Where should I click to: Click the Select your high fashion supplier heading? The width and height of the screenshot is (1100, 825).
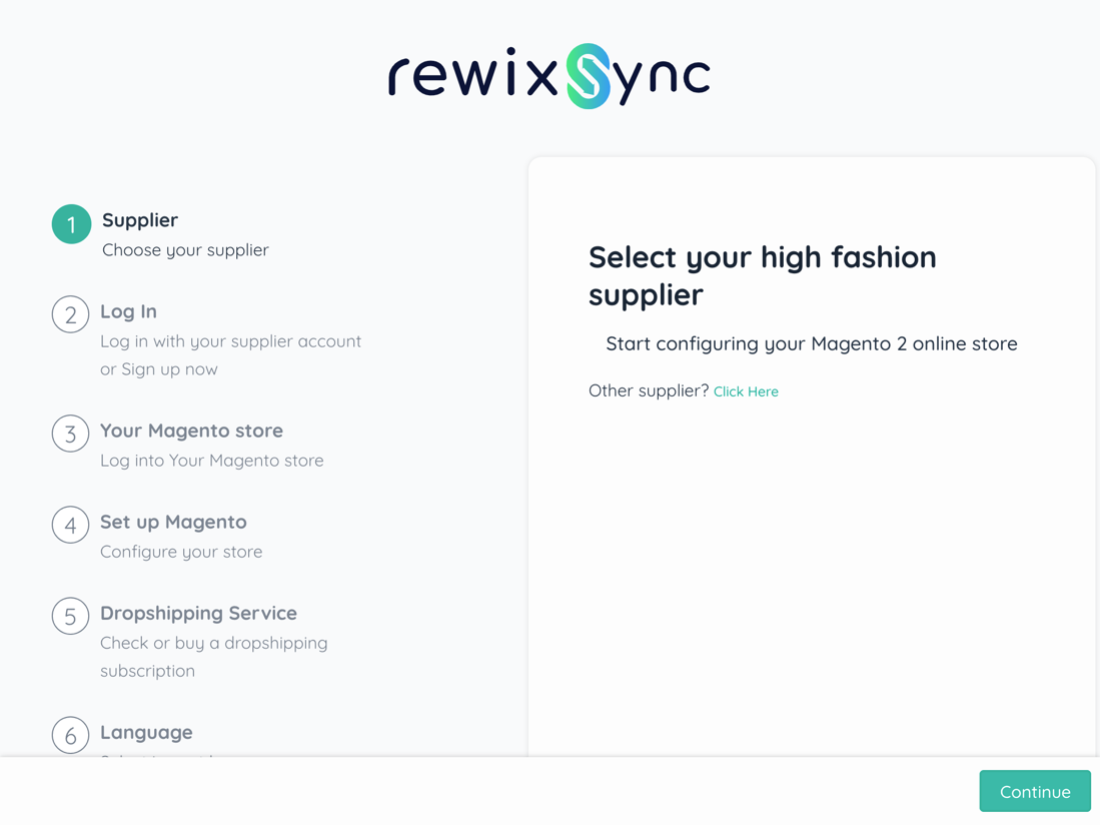click(x=762, y=276)
